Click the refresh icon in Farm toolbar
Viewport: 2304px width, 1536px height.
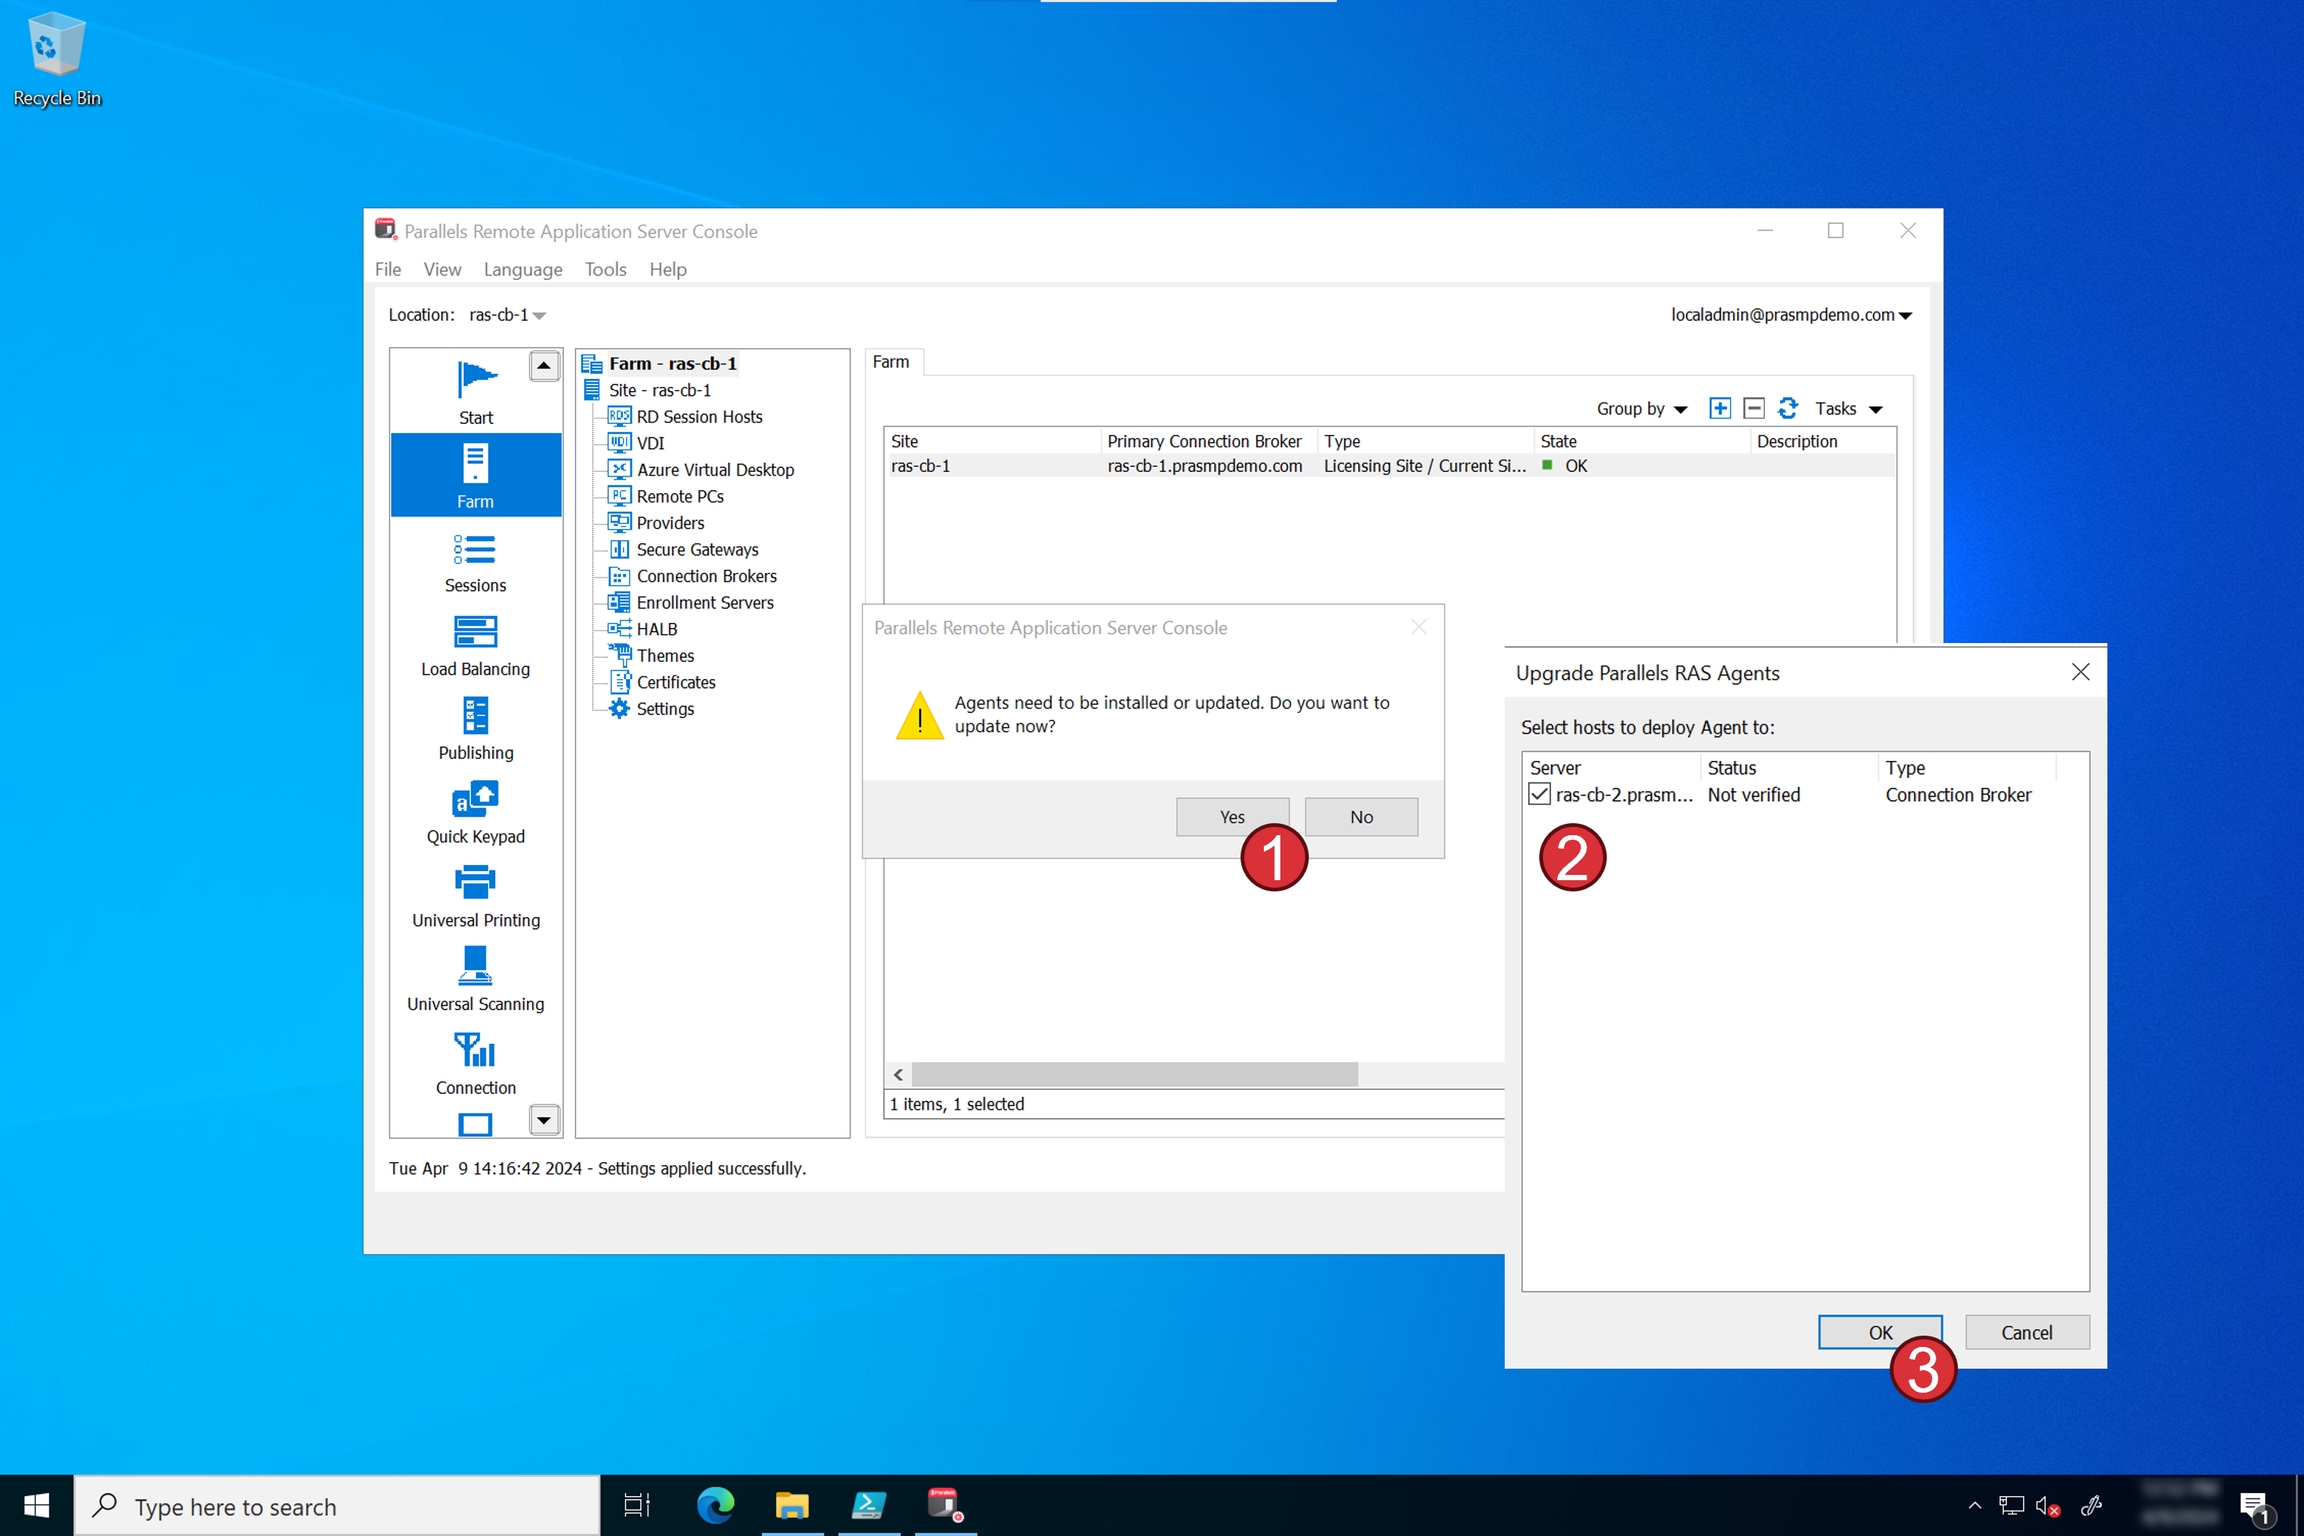pyautogui.click(x=1787, y=408)
